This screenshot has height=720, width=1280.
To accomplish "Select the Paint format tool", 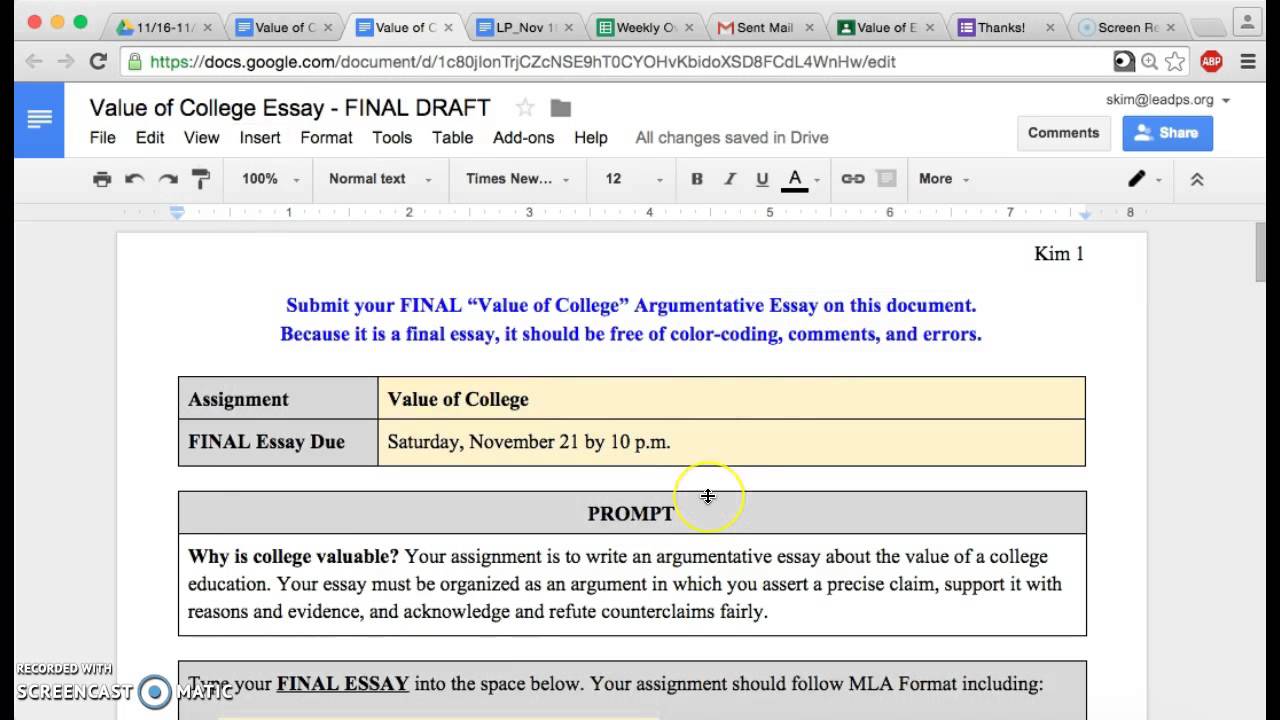I will [201, 179].
